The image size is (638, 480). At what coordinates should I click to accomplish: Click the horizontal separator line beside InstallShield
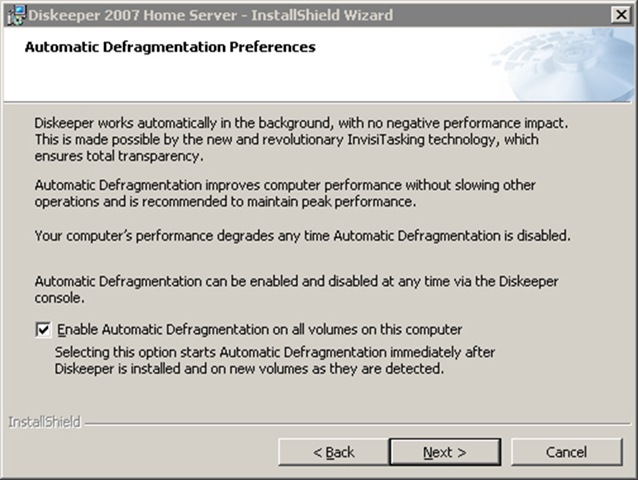click(x=357, y=423)
